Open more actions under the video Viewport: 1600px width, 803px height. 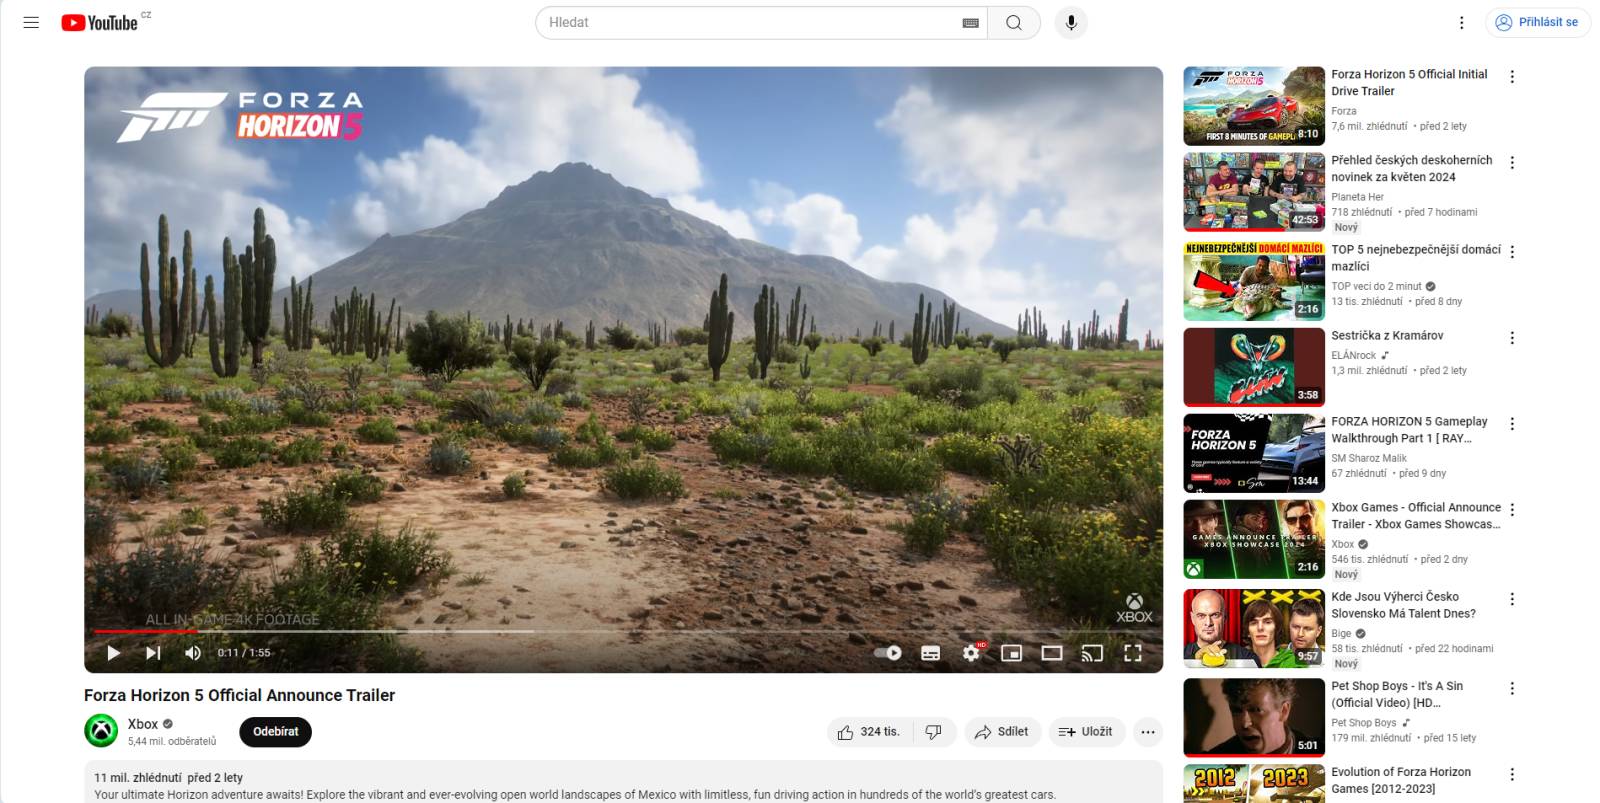[1148, 732]
